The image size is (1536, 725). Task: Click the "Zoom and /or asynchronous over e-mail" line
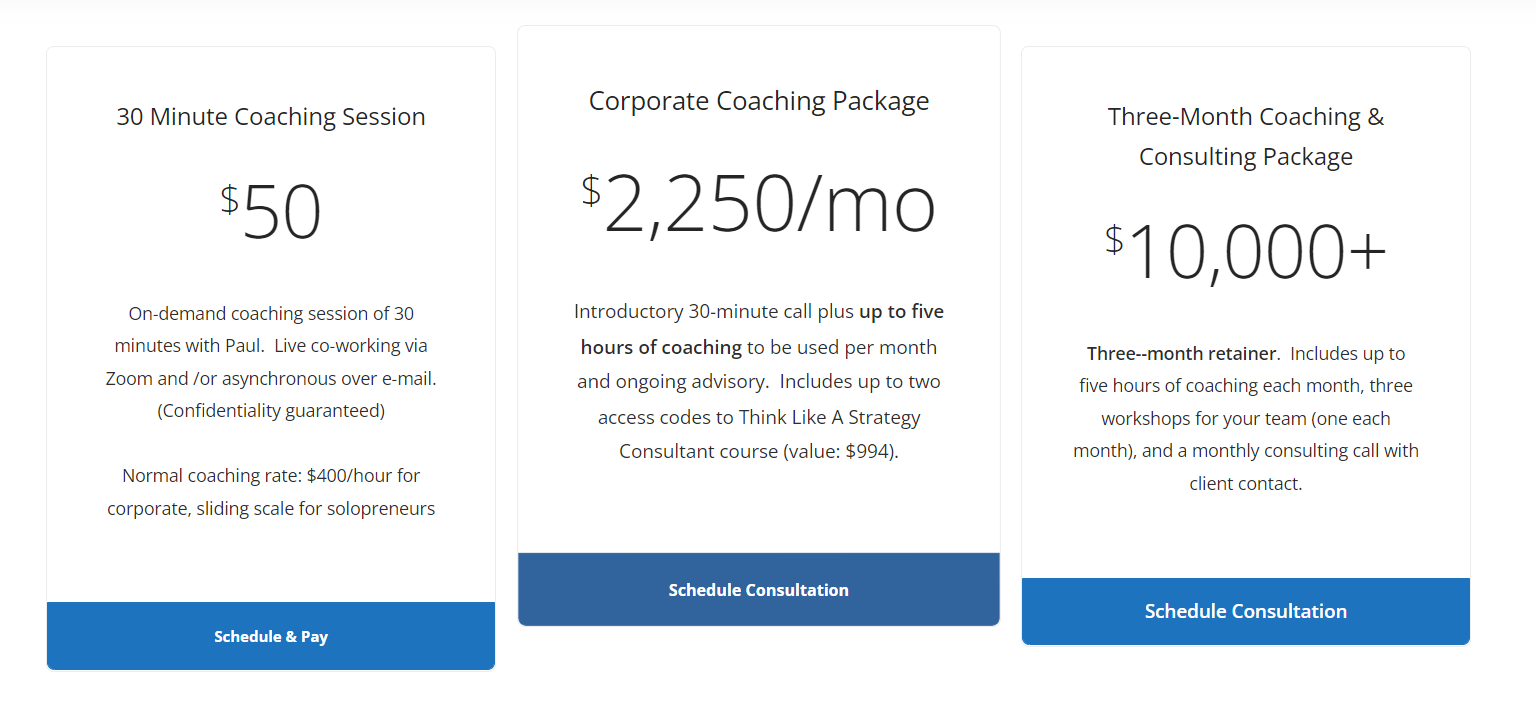pos(271,379)
